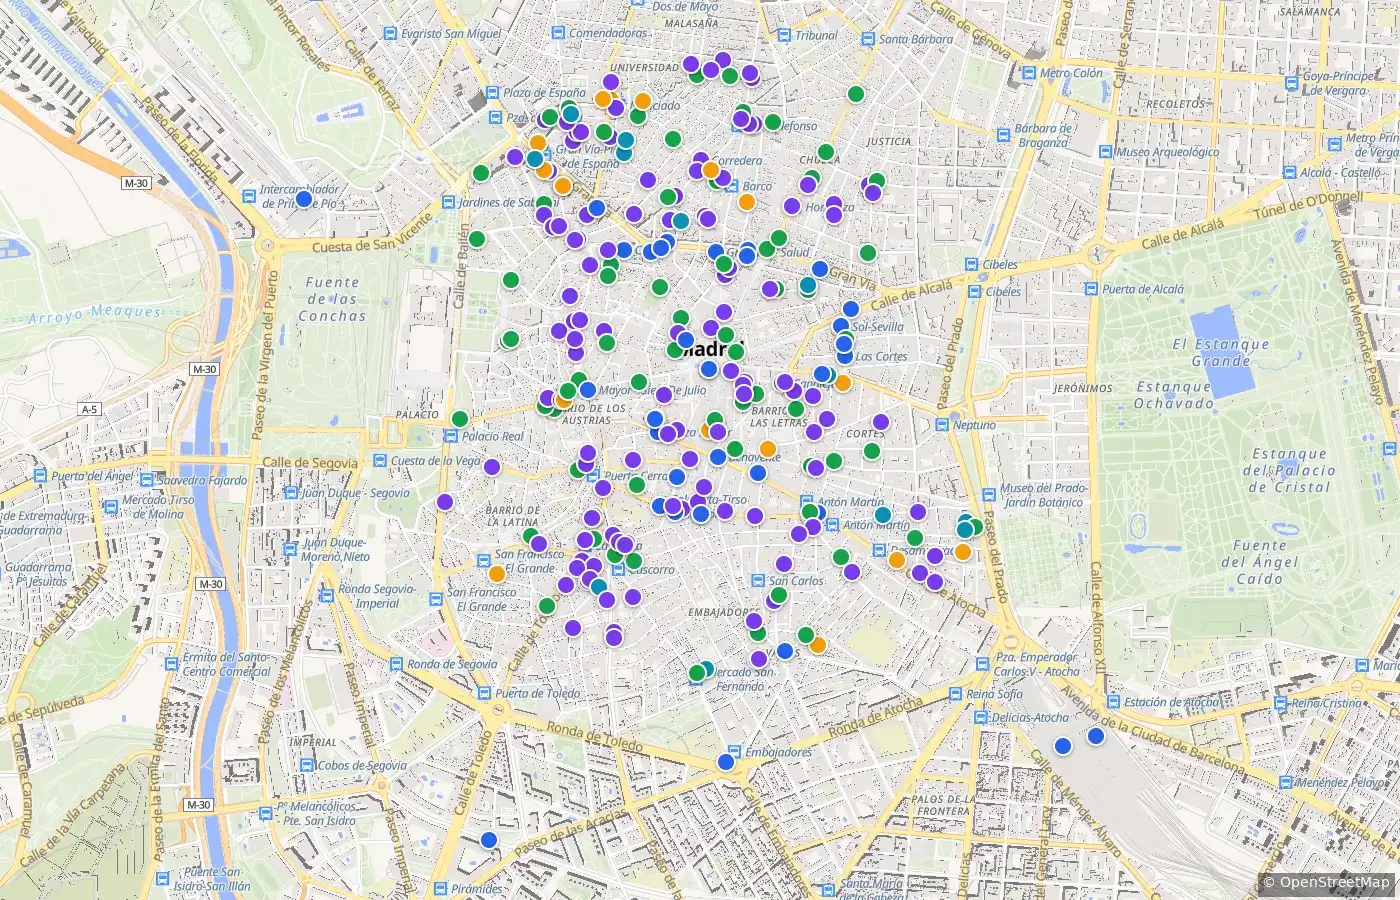Click the Ronda de Segovia stop icon
Screen dimensions: 1400x900
pos(396,664)
